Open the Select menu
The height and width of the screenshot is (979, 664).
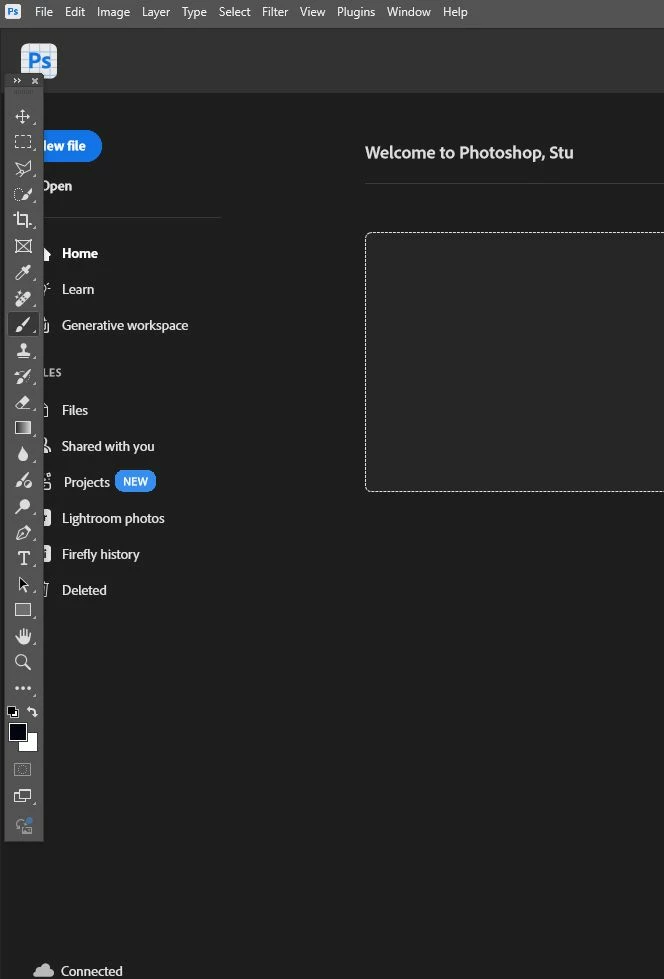(x=234, y=12)
